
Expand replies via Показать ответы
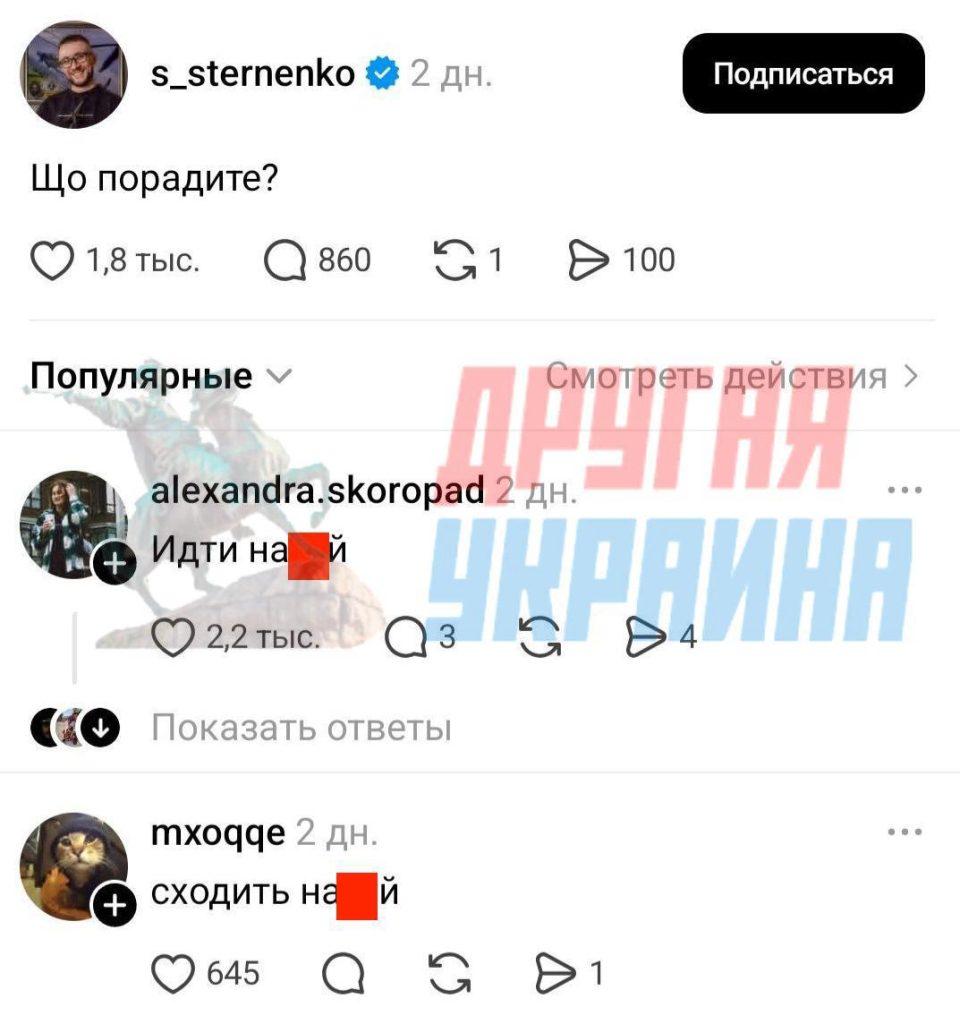tap(301, 727)
